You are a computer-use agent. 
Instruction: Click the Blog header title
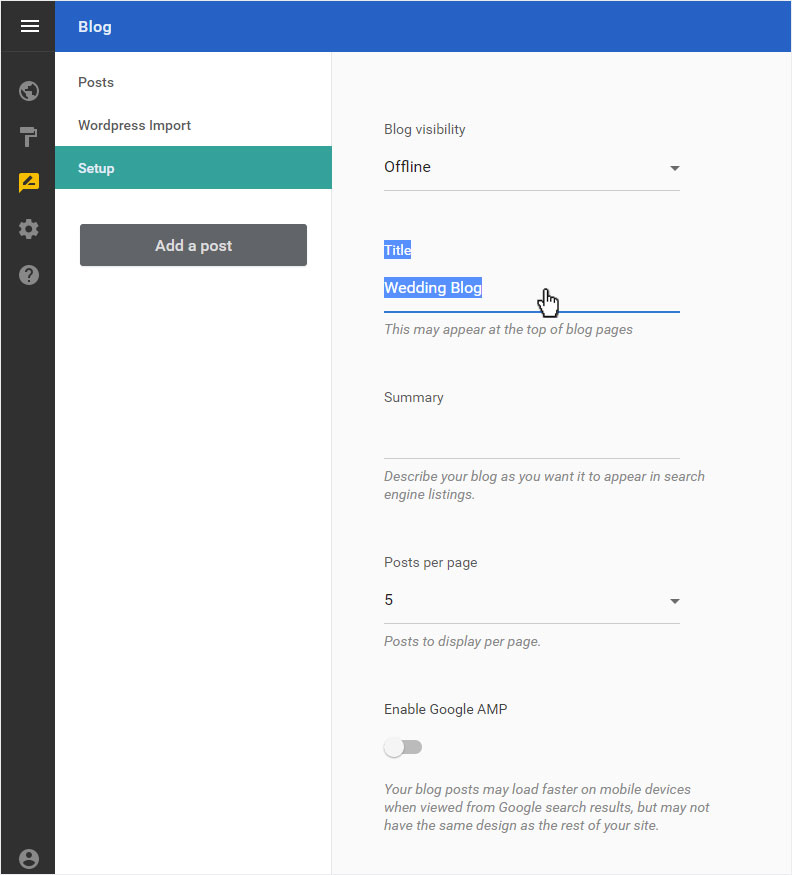point(95,27)
